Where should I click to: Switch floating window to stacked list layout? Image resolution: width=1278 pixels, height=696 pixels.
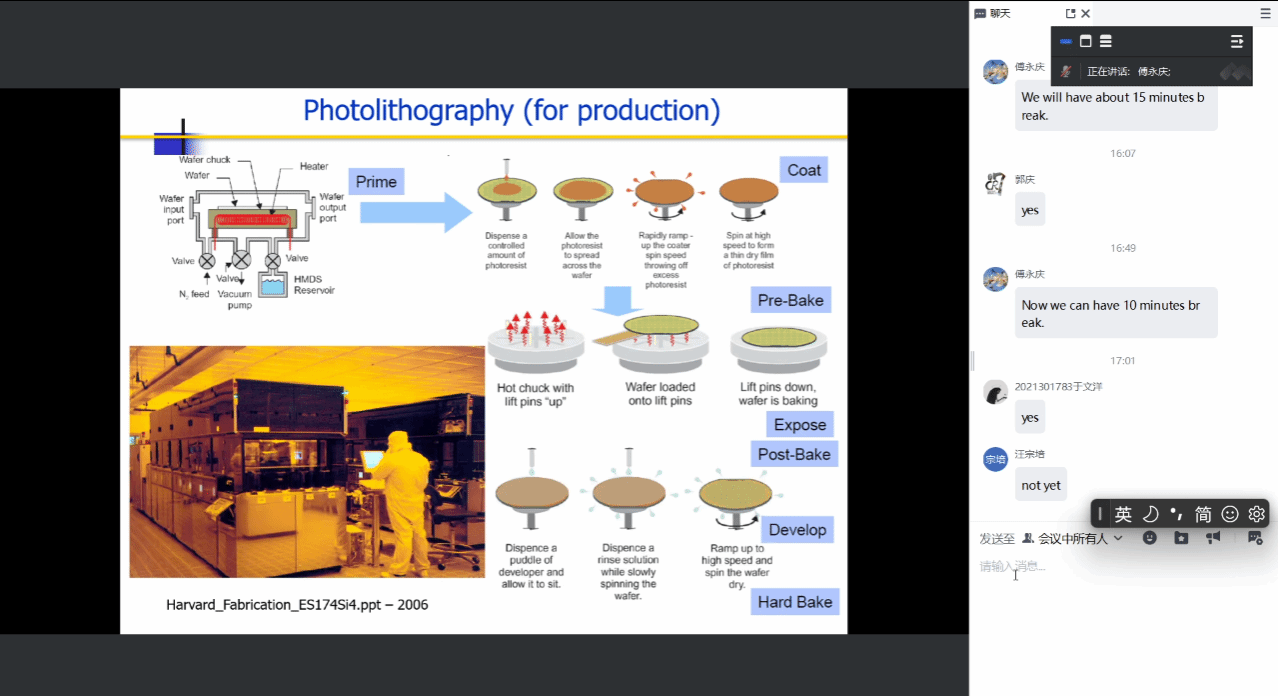point(1106,41)
